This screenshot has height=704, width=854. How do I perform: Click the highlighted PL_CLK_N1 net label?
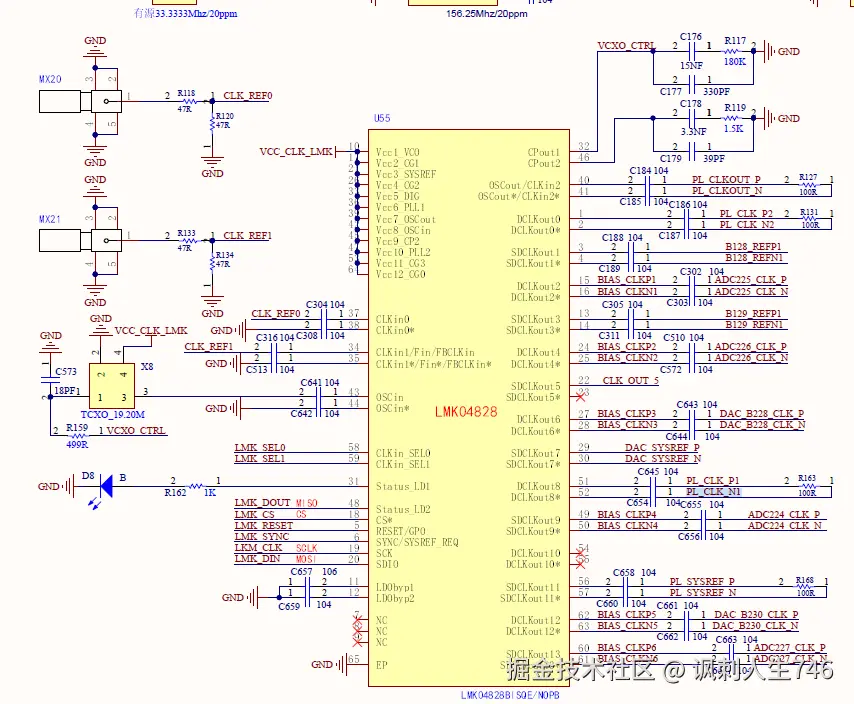pos(713,492)
